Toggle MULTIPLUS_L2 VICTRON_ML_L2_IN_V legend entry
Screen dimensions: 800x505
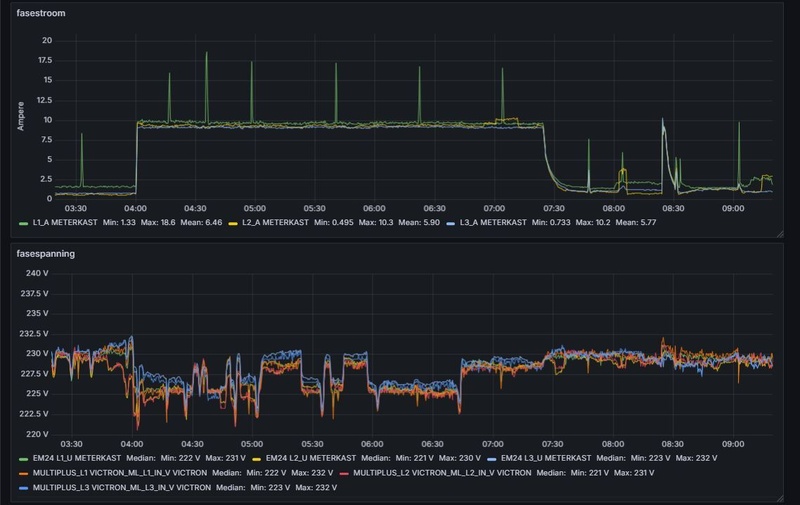coord(442,473)
